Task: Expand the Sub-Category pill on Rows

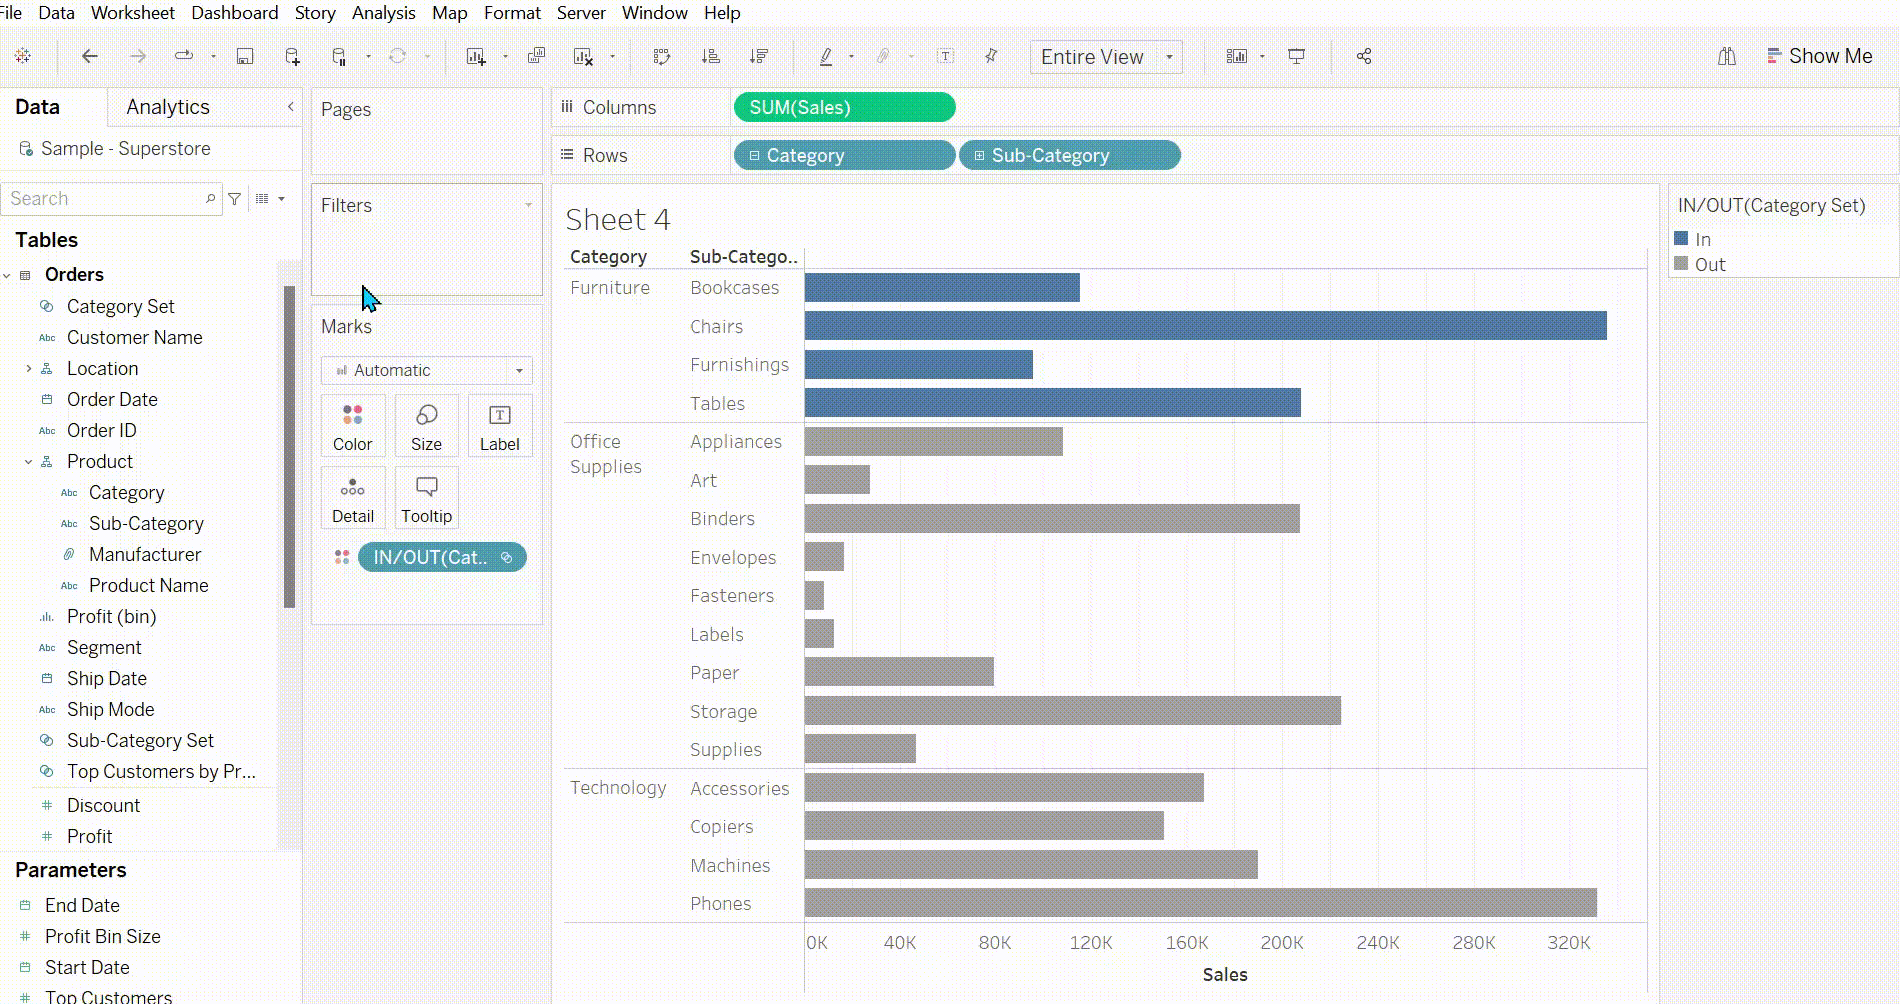Action: pyautogui.click(x=980, y=156)
